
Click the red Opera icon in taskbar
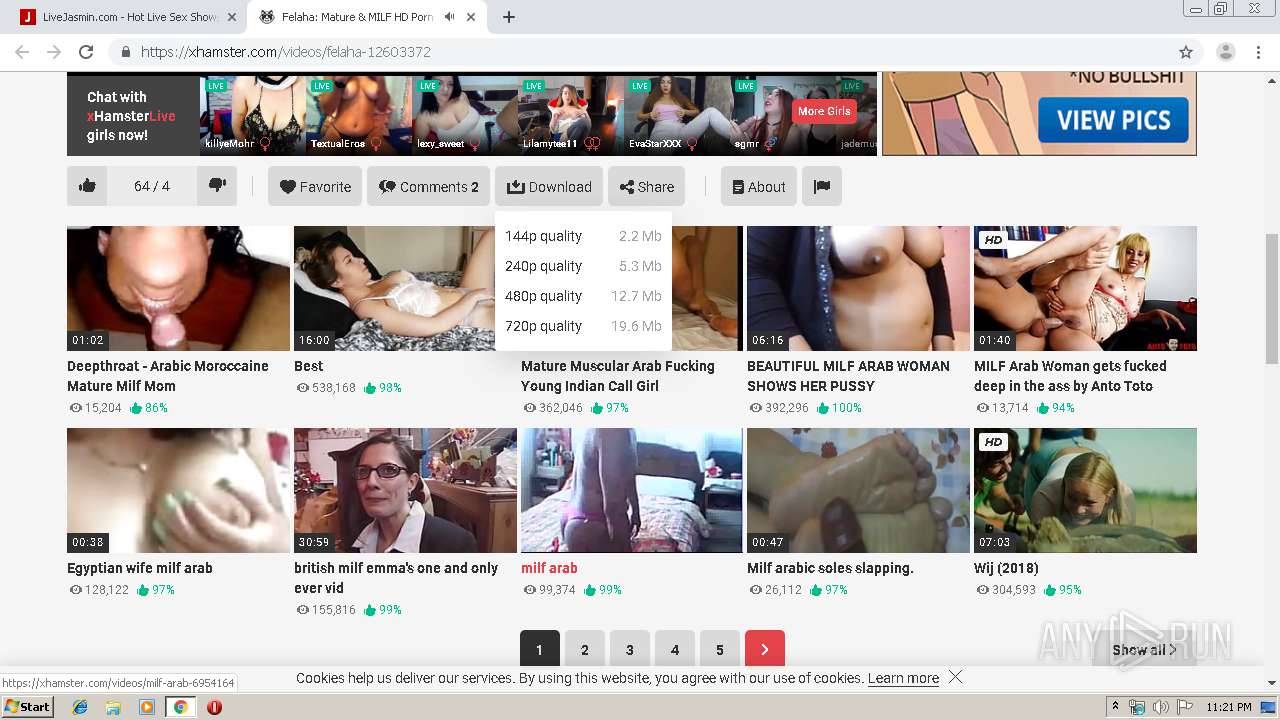pos(214,707)
